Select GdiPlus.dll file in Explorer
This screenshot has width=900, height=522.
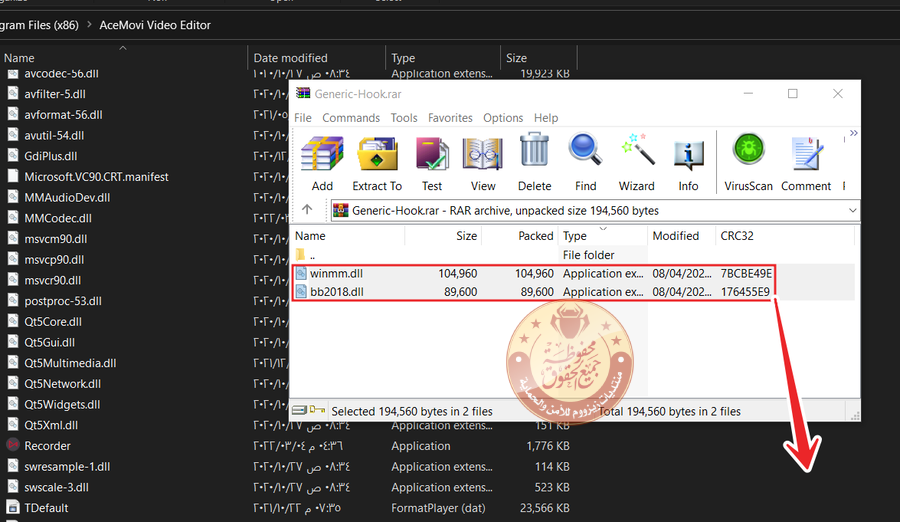(x=51, y=156)
